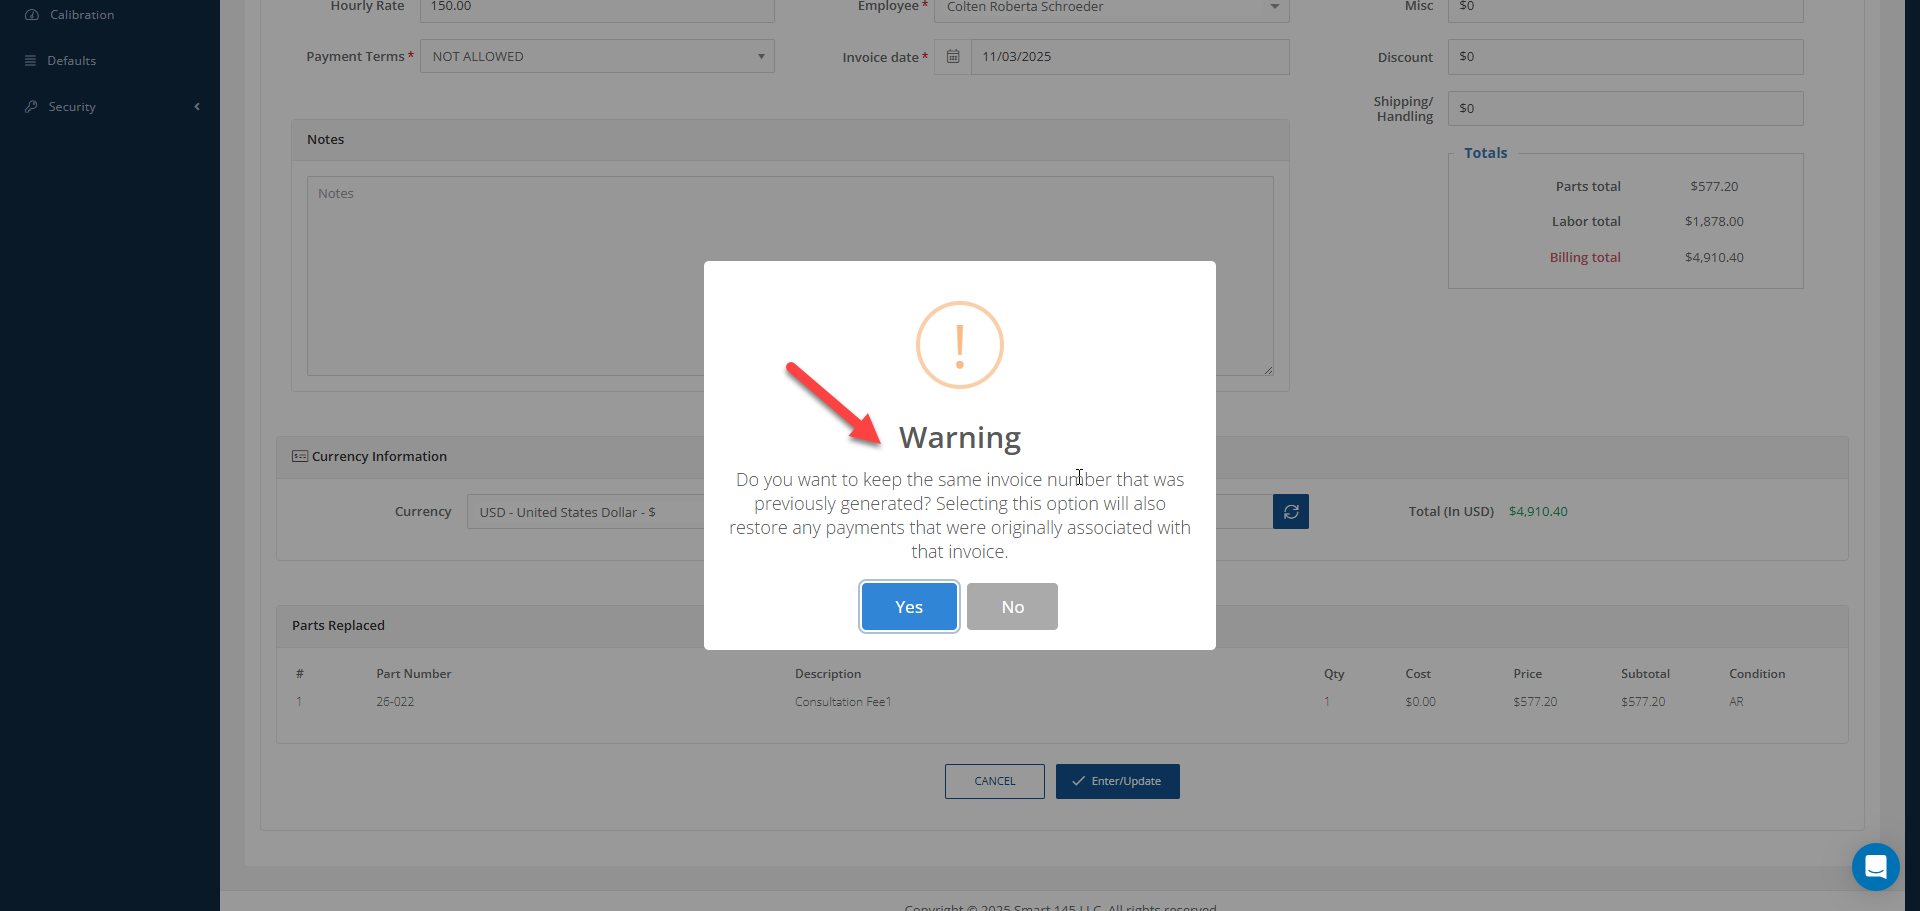Viewport: 1920px width, 911px height.
Task: Open the Currency USD dropdown
Action: tap(585, 512)
